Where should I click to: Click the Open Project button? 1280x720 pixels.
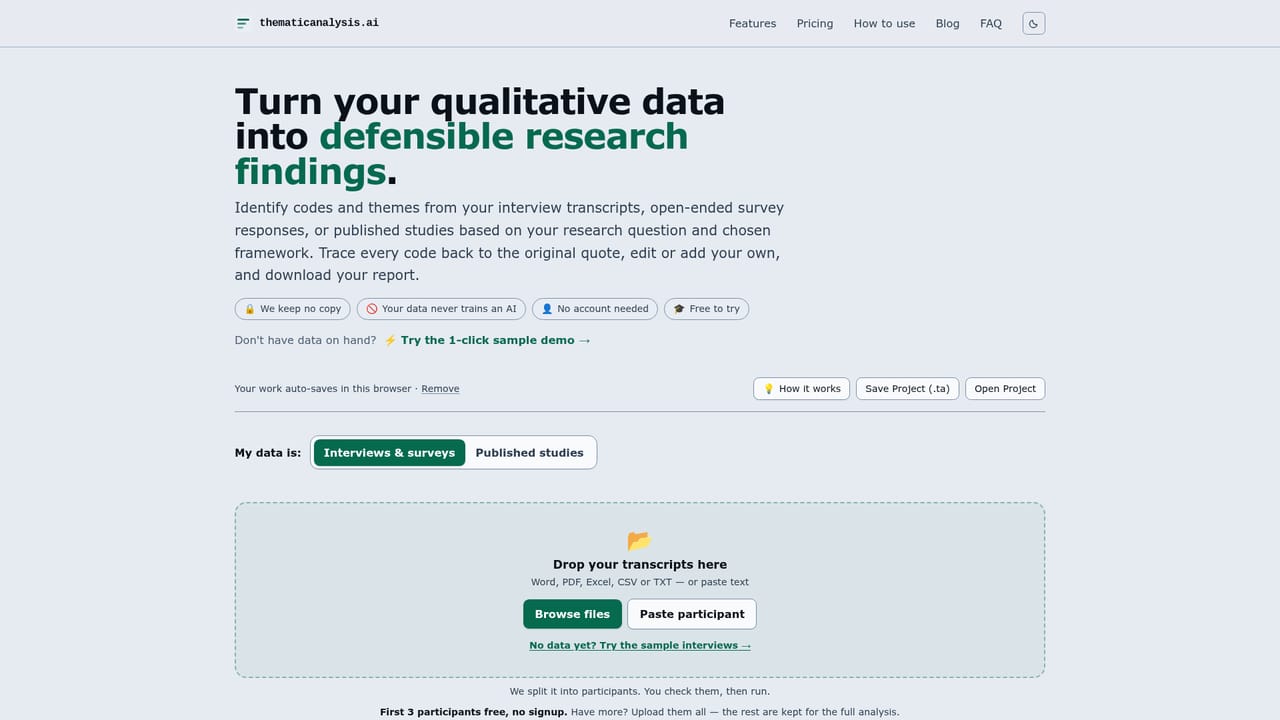1005,389
